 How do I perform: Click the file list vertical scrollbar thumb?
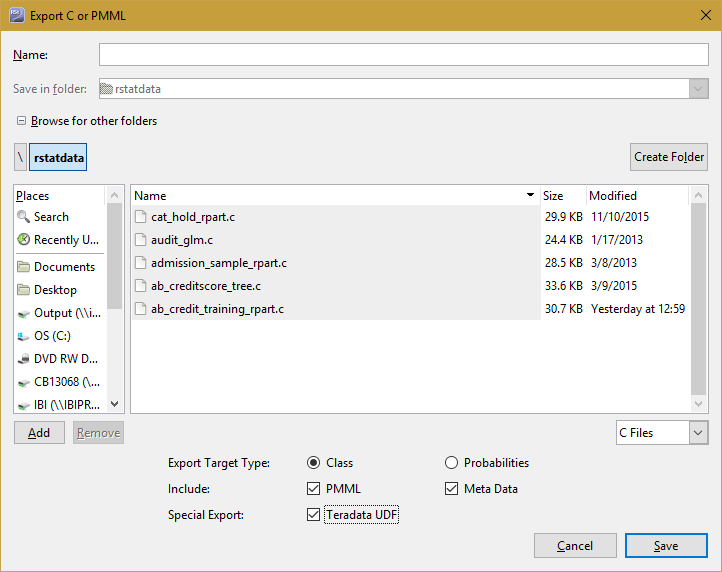tap(699, 299)
